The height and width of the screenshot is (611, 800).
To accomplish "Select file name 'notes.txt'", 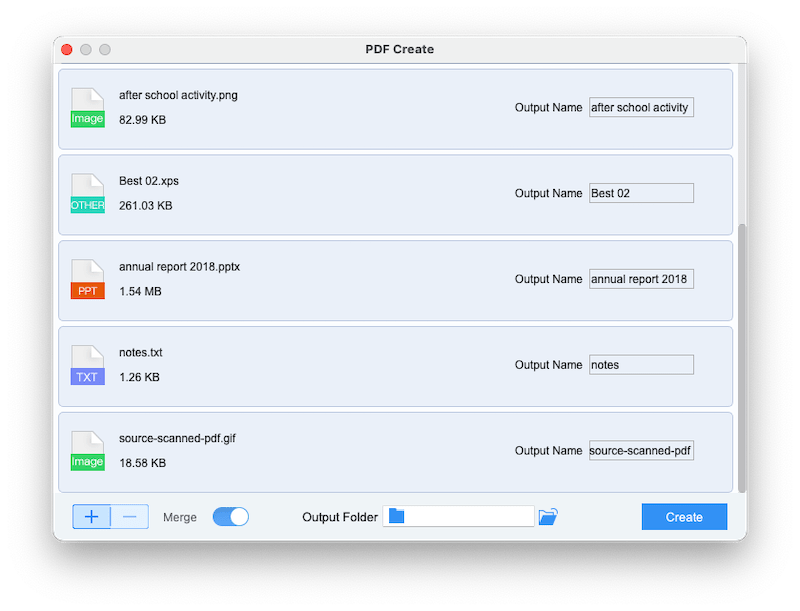I will point(141,352).
